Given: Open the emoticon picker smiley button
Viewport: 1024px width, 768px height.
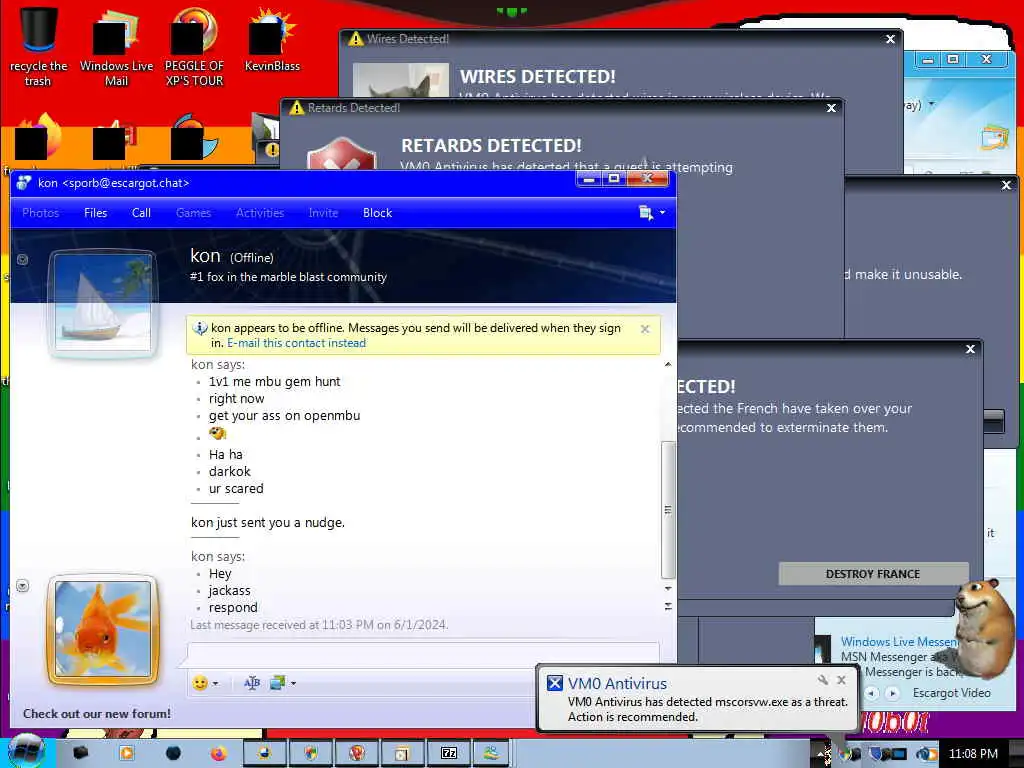Looking at the screenshot, I should [200, 683].
